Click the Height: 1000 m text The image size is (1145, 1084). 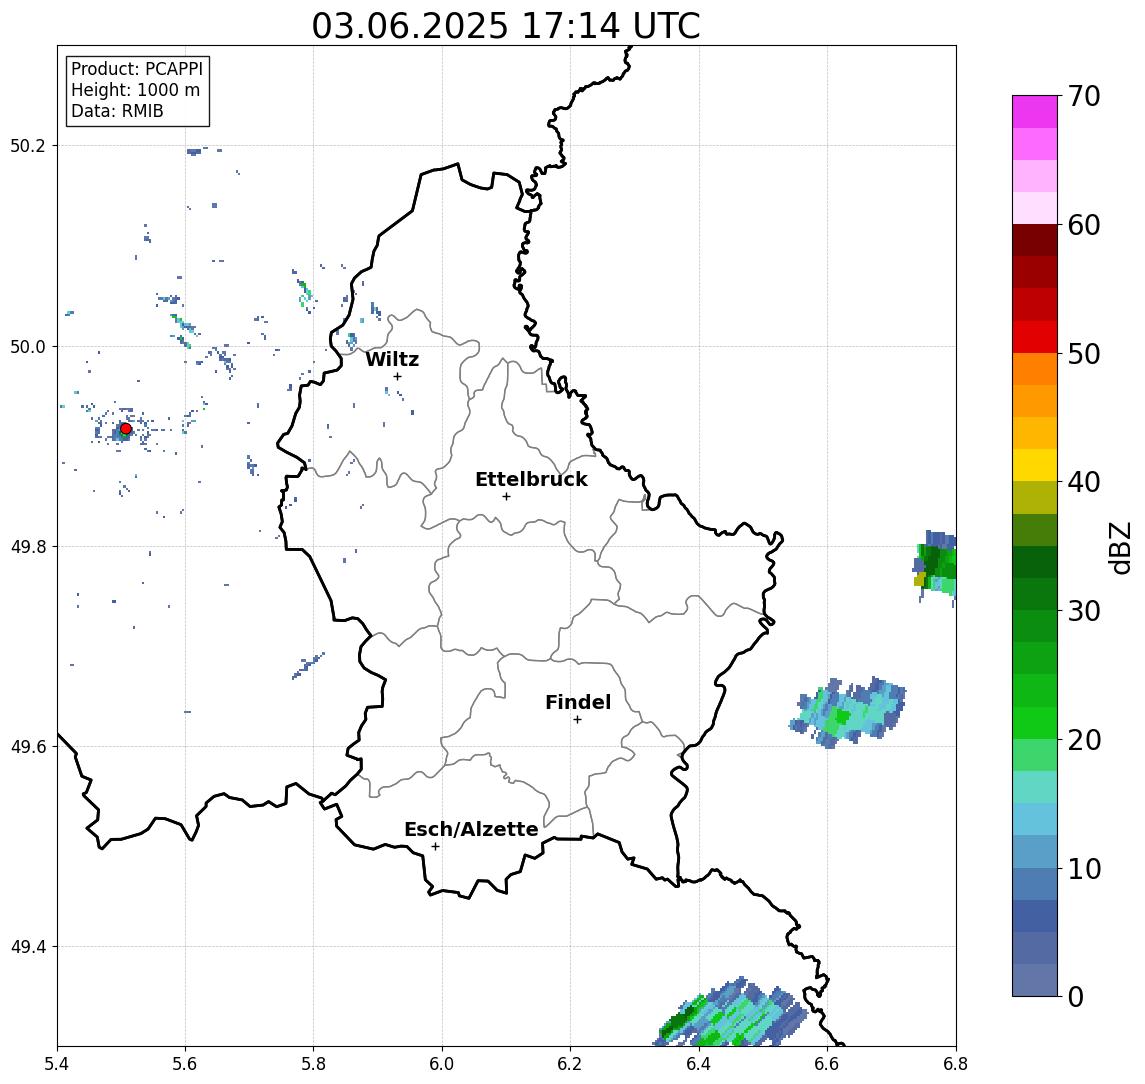tap(135, 90)
